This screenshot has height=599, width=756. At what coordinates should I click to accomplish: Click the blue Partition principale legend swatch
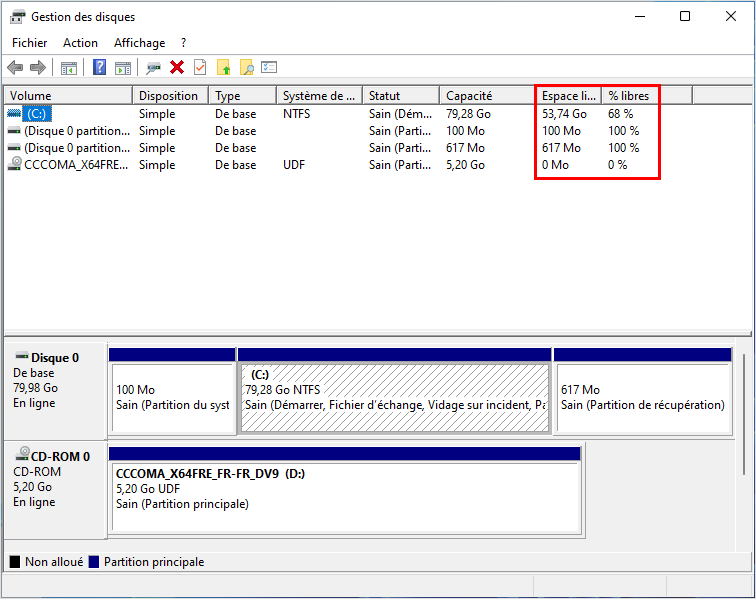tap(94, 562)
